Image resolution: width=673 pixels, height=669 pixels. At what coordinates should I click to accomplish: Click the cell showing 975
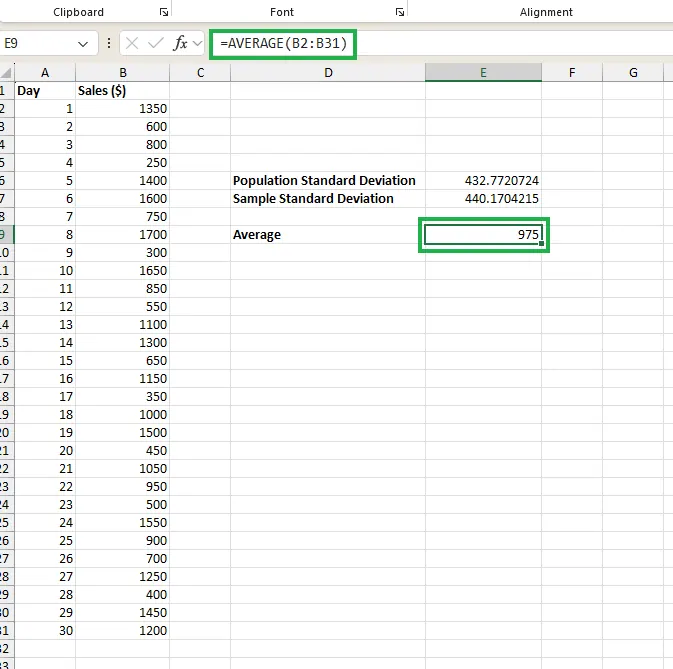point(483,235)
